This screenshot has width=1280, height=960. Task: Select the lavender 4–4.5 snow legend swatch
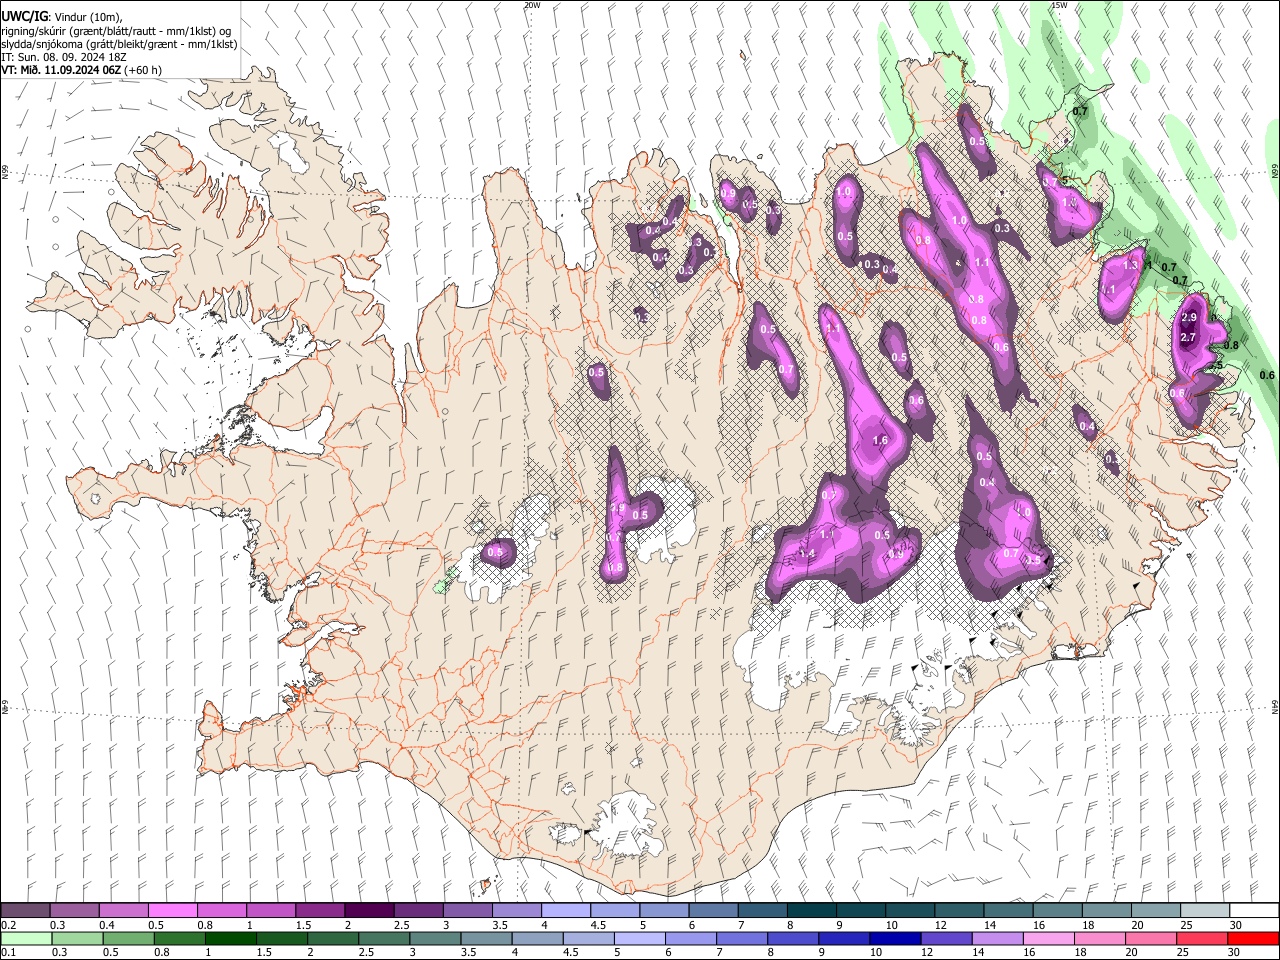point(566,911)
